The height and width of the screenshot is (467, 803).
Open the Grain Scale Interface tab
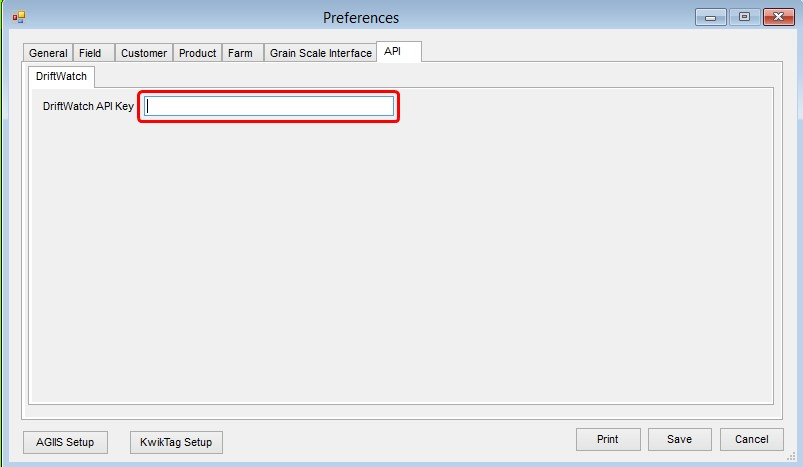321,53
